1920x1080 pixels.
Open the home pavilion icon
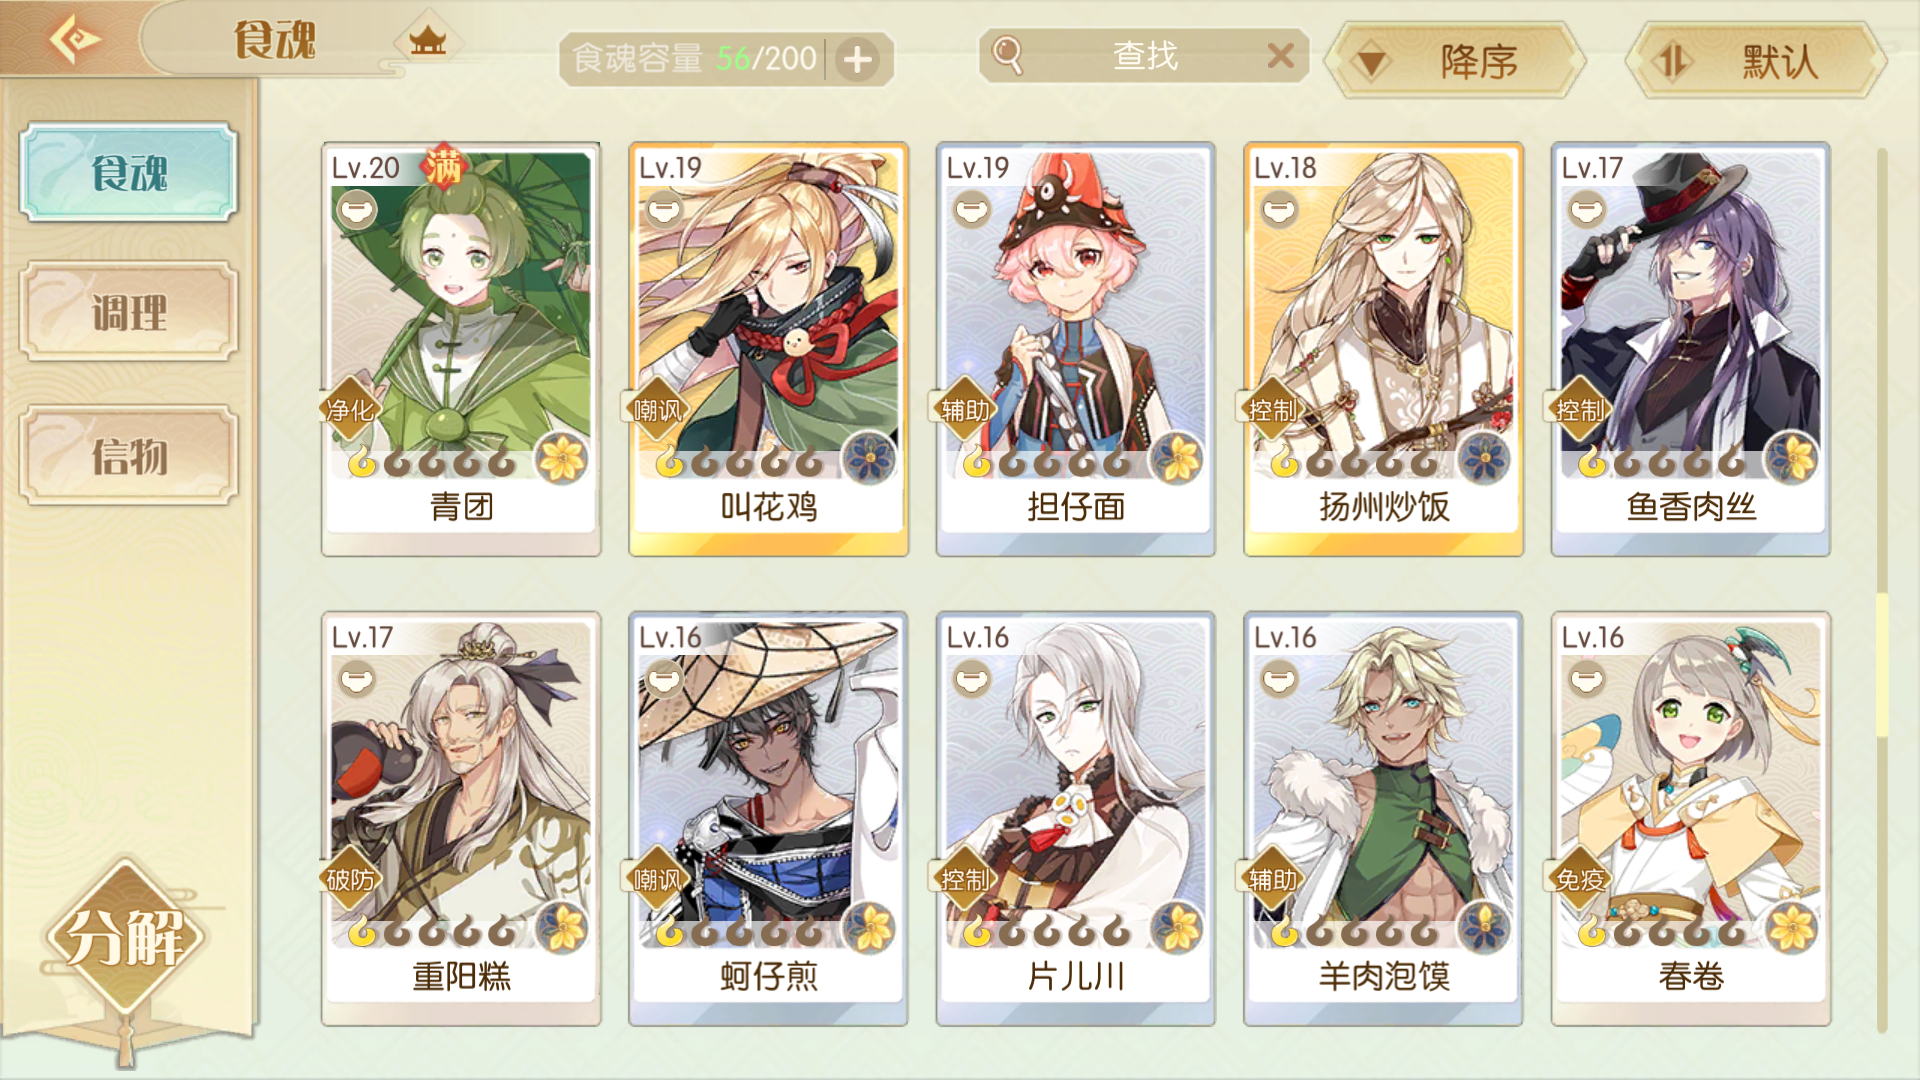point(428,42)
